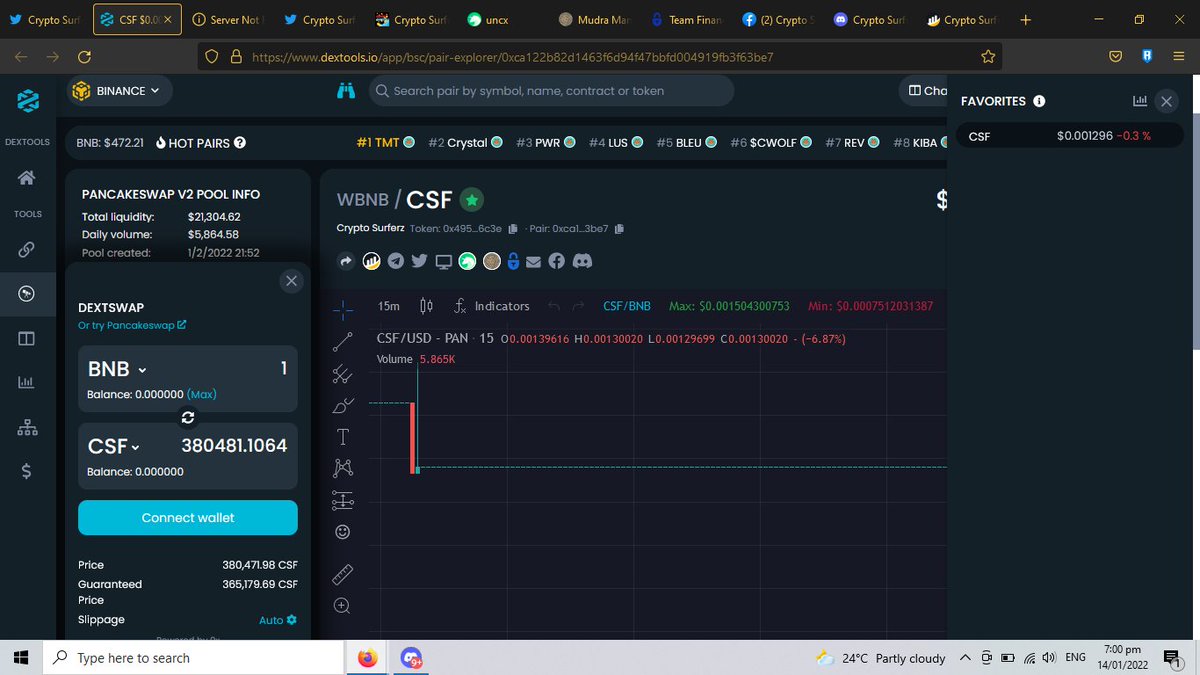Switch to the uncx browser tab
1200x675 pixels.
tap(502, 19)
